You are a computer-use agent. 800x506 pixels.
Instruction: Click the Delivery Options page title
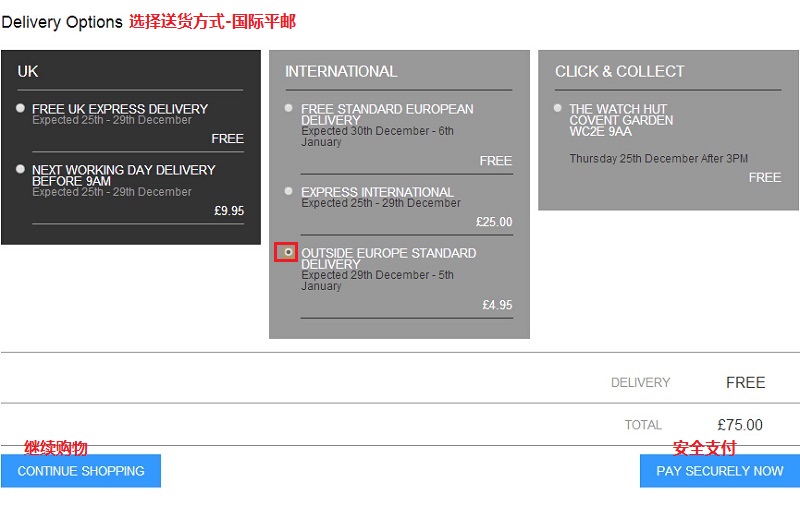pyautogui.click(x=62, y=22)
